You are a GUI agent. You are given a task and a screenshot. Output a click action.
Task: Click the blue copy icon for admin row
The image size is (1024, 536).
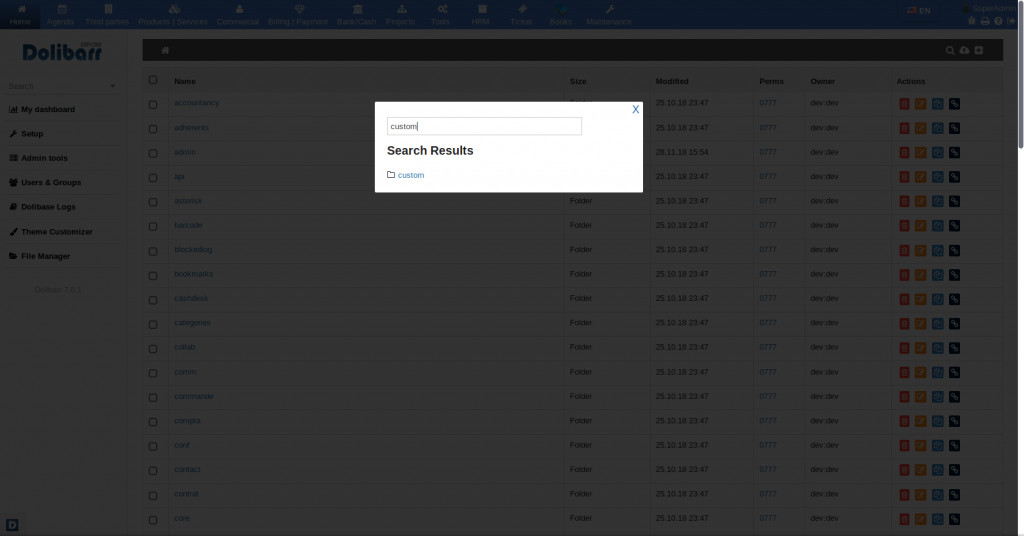pyautogui.click(x=937, y=153)
